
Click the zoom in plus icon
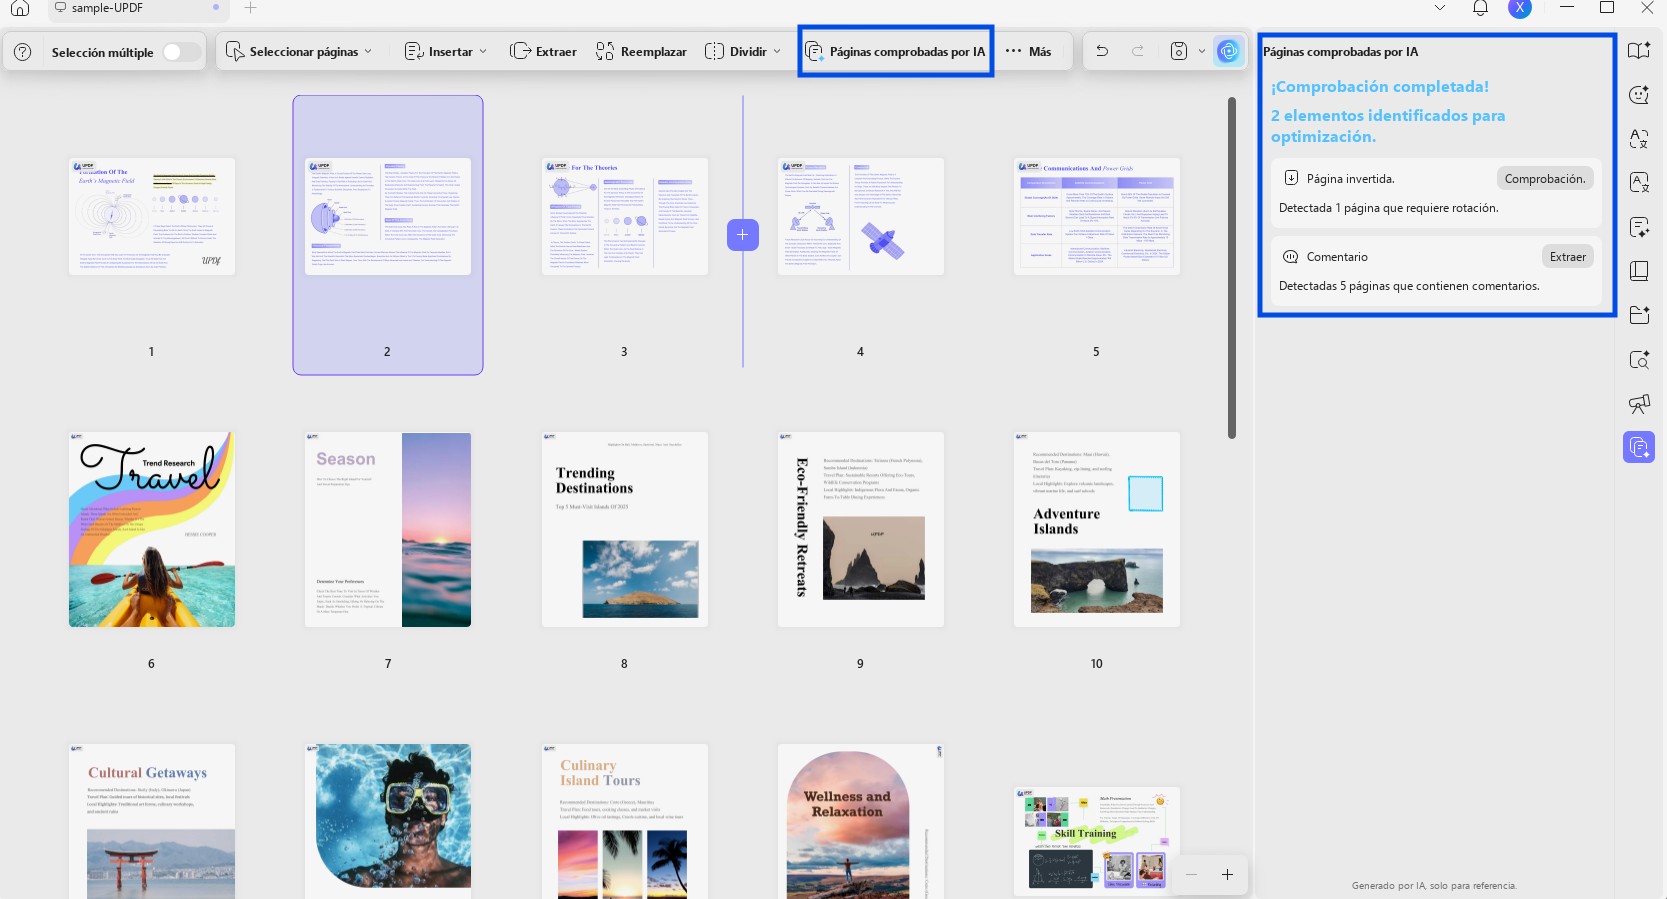[x=1227, y=875]
